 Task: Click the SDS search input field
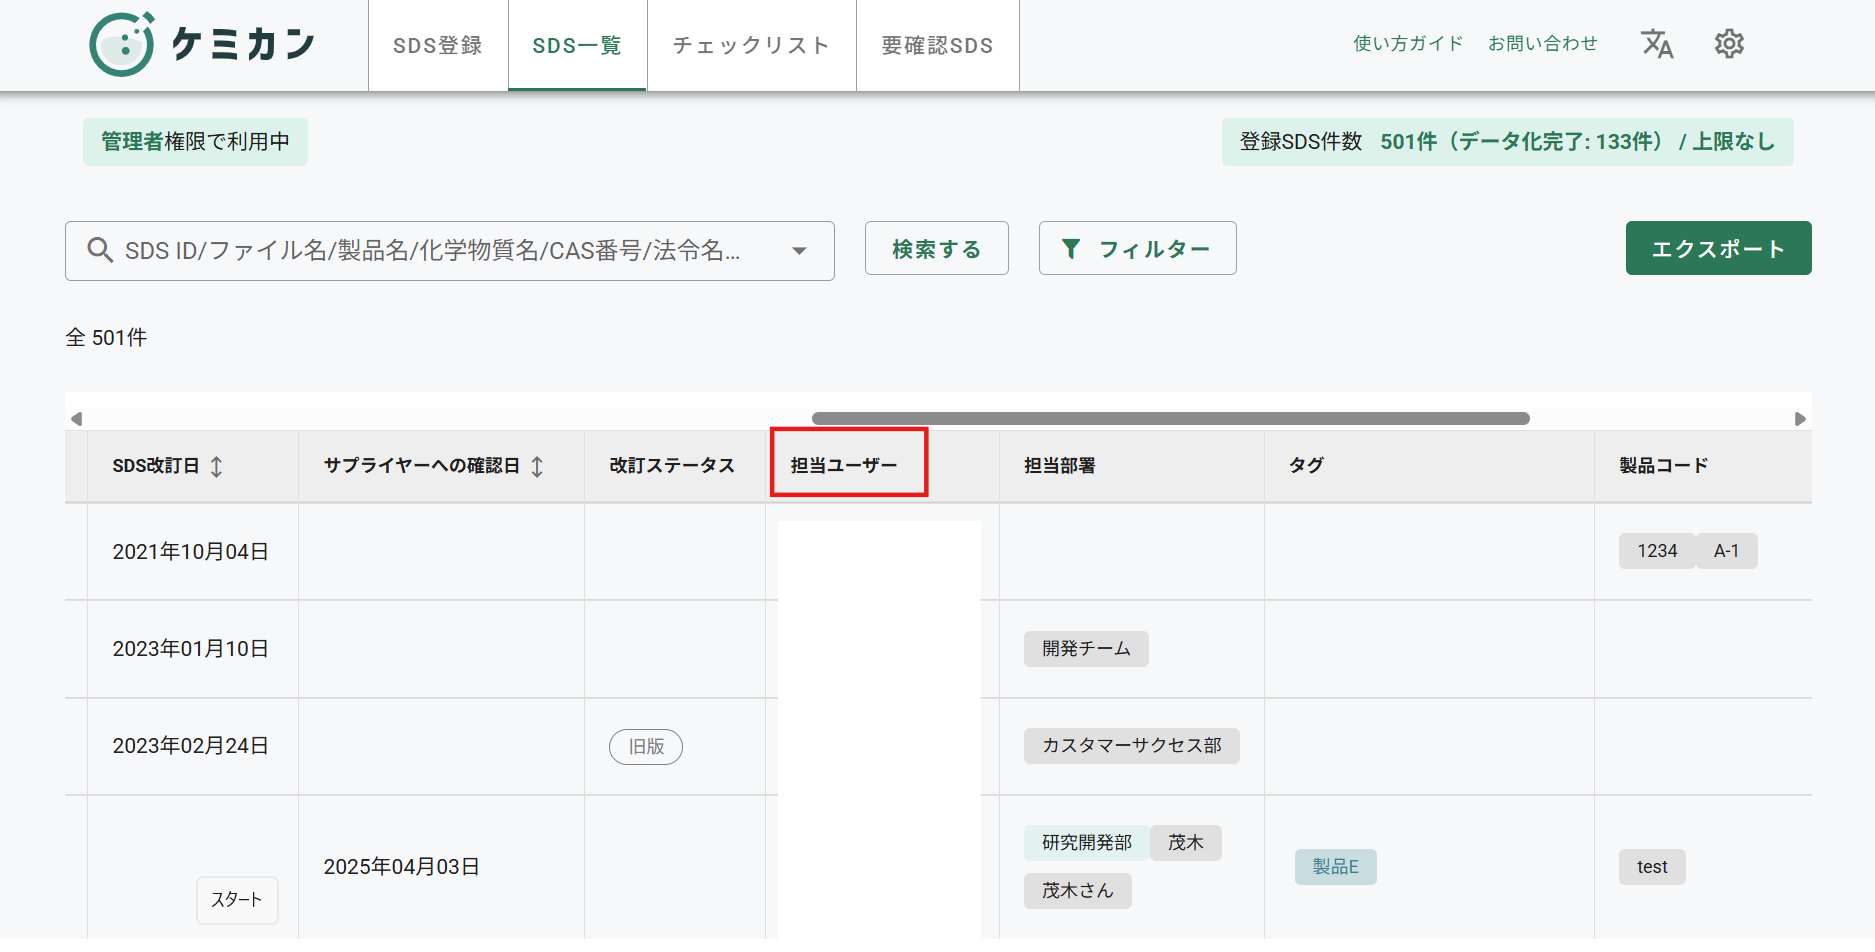click(450, 251)
